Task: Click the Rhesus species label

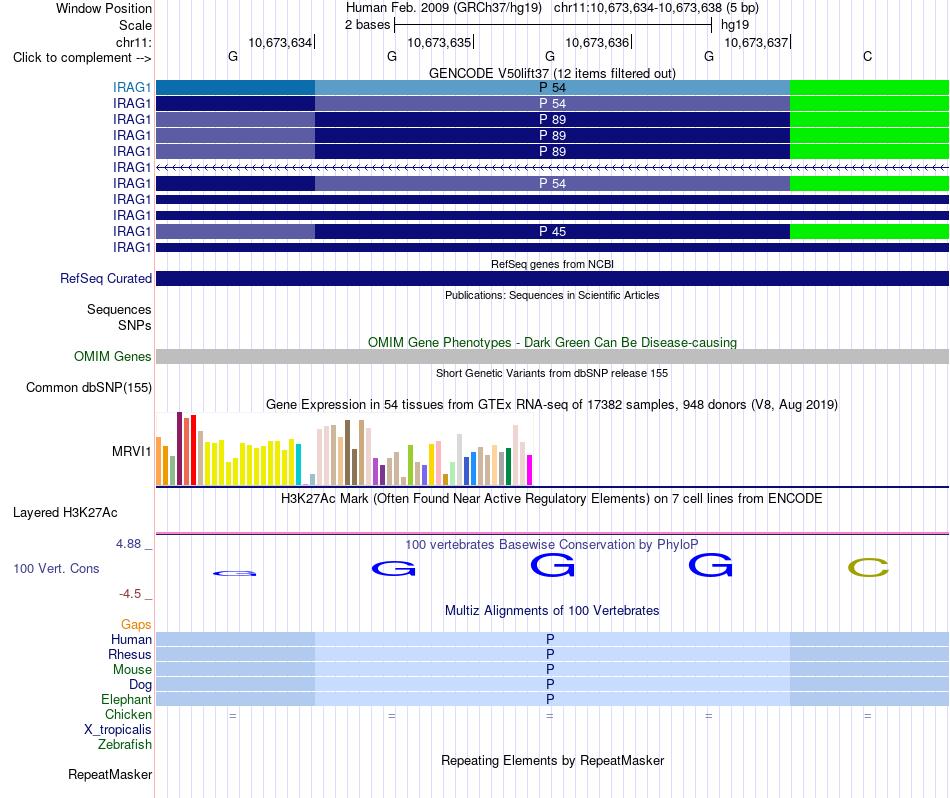Action: point(130,654)
